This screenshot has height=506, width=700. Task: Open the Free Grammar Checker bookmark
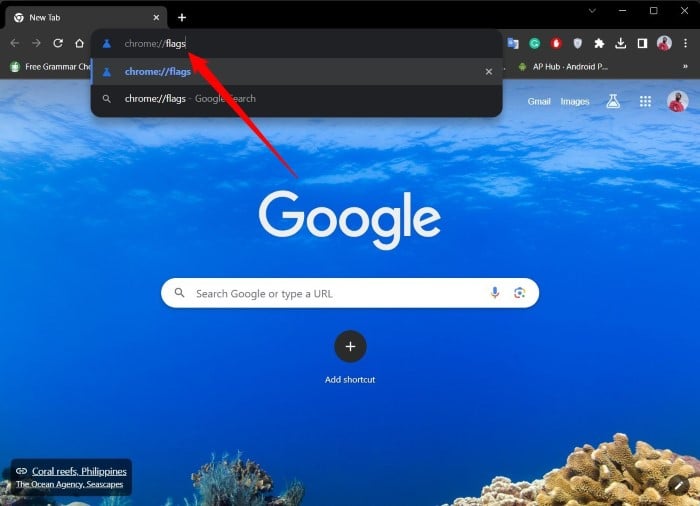50,67
